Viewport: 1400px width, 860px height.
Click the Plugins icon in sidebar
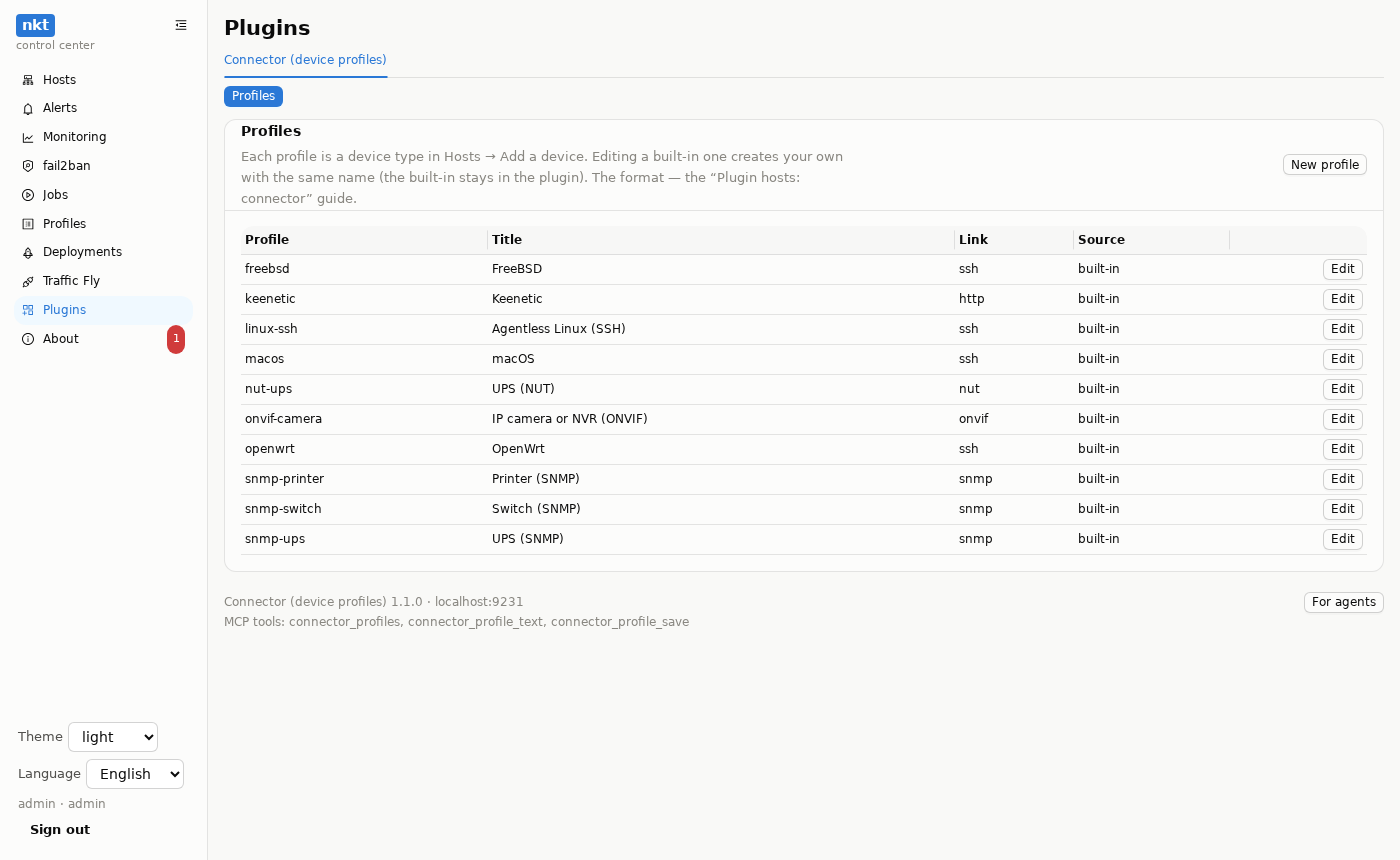click(x=28, y=310)
